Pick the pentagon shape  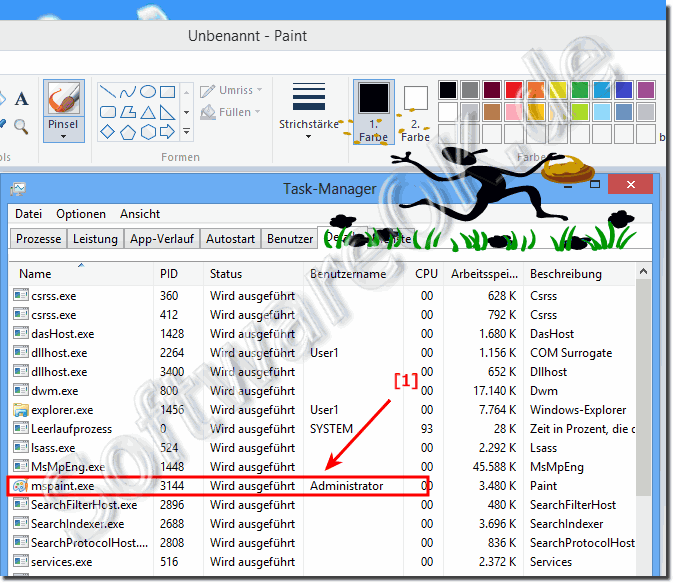(127, 132)
